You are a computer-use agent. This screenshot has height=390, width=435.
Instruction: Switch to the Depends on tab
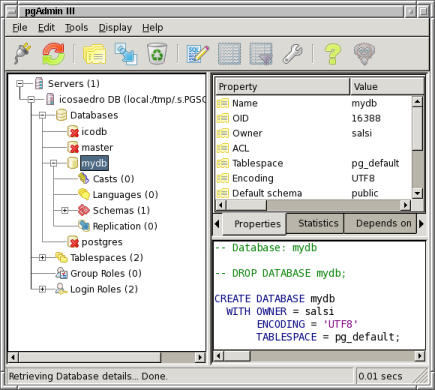pos(380,223)
